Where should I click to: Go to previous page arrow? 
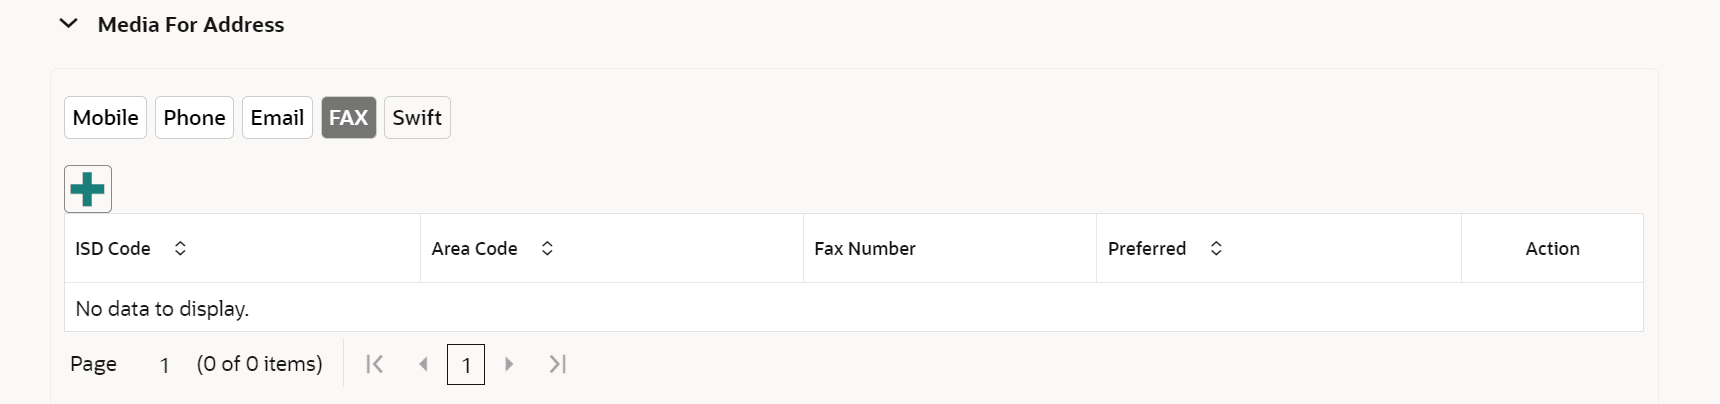pyautogui.click(x=423, y=364)
